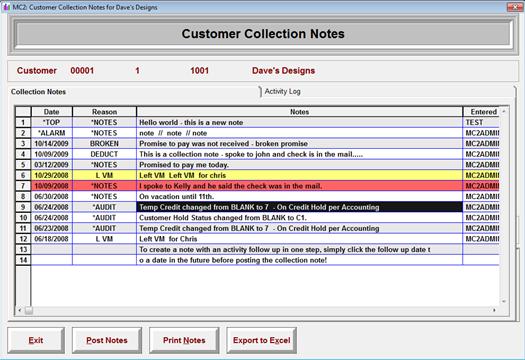The image size is (525, 360).
Task: Click the 10/09/2008 date cell
Action: coord(52,186)
